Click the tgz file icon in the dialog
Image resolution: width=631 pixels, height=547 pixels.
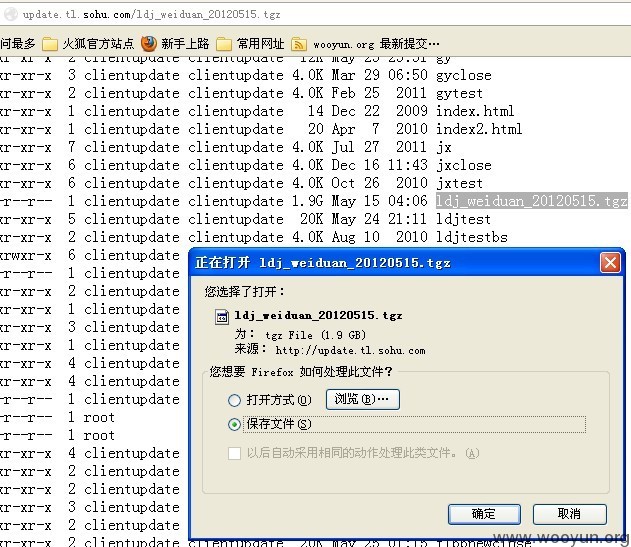tap(222, 316)
